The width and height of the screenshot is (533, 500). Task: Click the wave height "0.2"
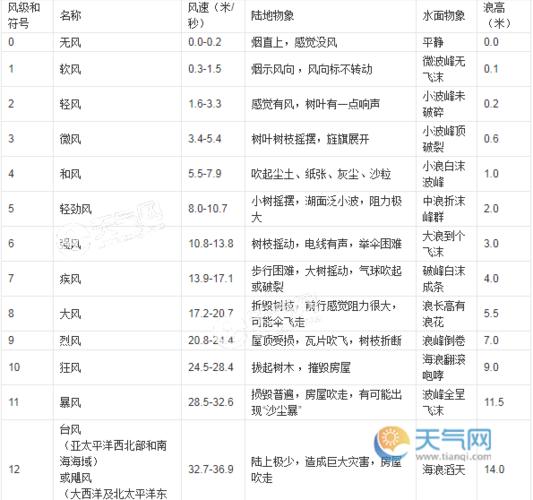tap(491, 104)
